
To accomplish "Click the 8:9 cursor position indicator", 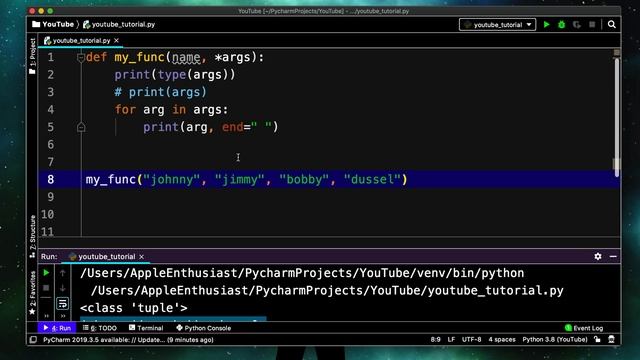I will point(436,340).
